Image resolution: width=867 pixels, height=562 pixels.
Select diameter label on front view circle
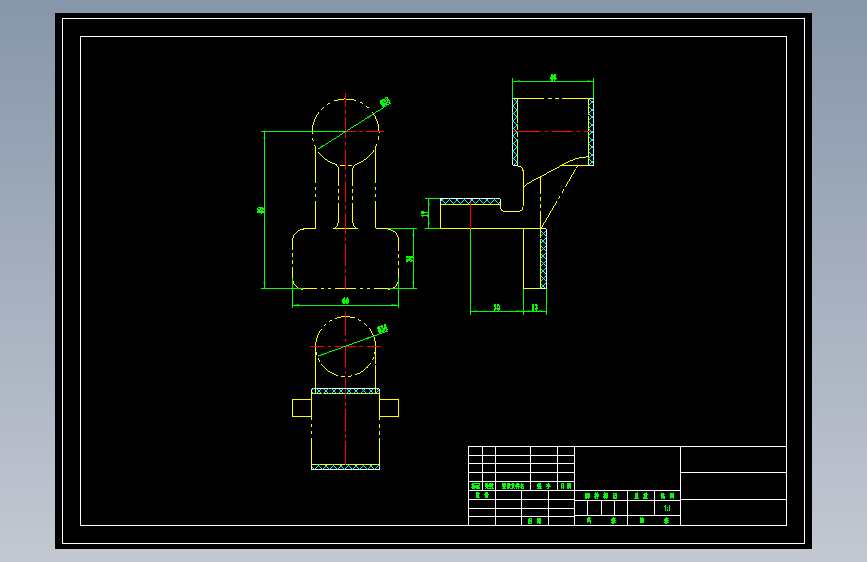click(385, 102)
